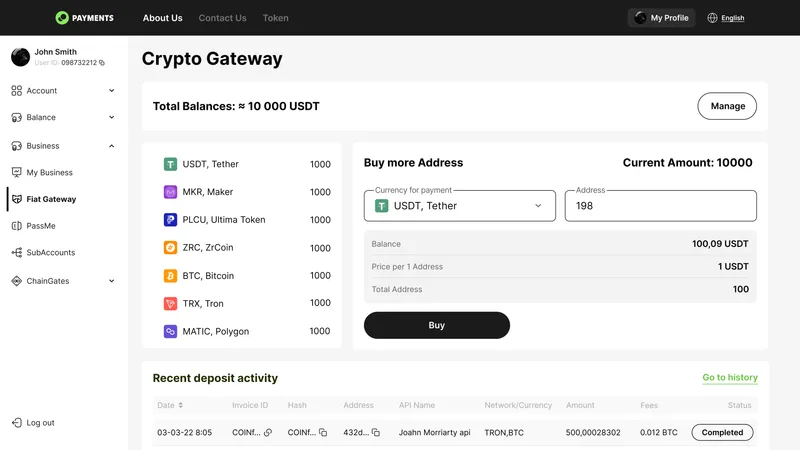The width and height of the screenshot is (800, 450).
Task: Click John Smith's avatar in the sidebar
Action: point(20,57)
